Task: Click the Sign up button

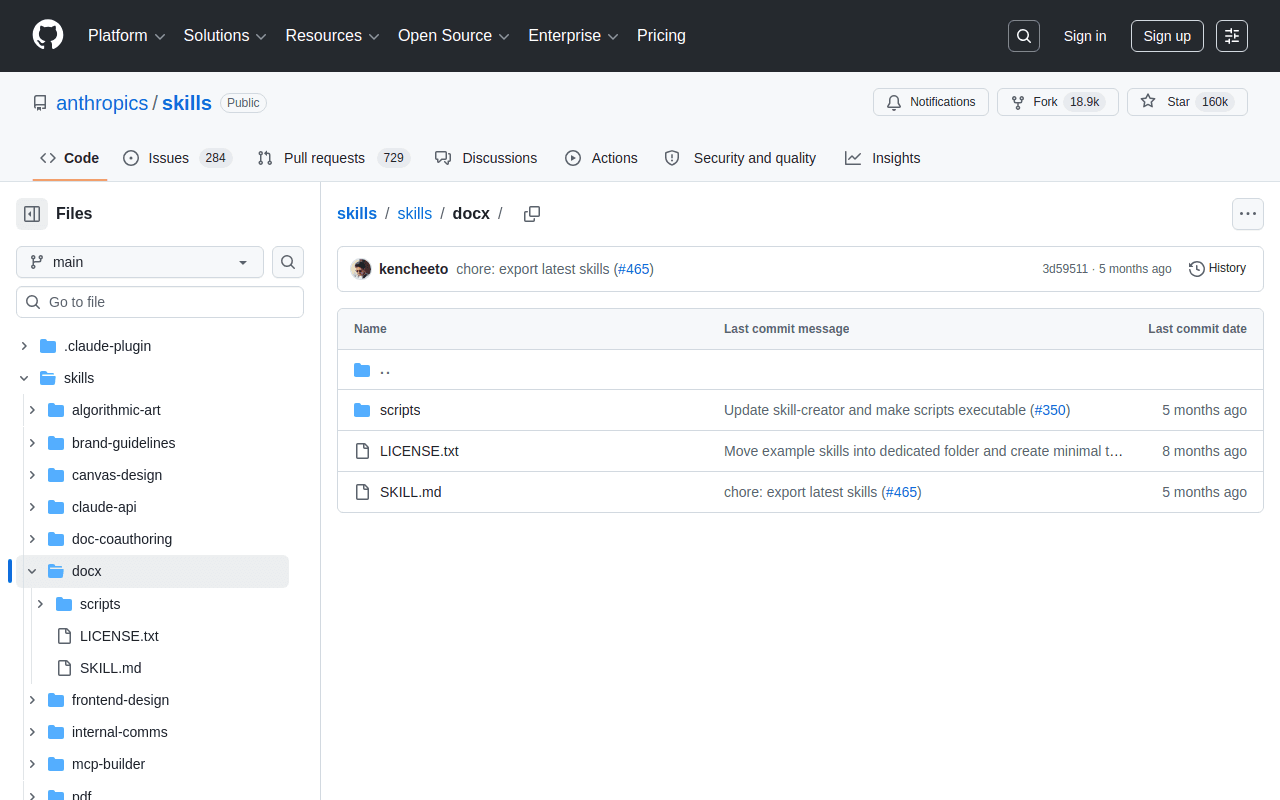Action: point(1167,36)
